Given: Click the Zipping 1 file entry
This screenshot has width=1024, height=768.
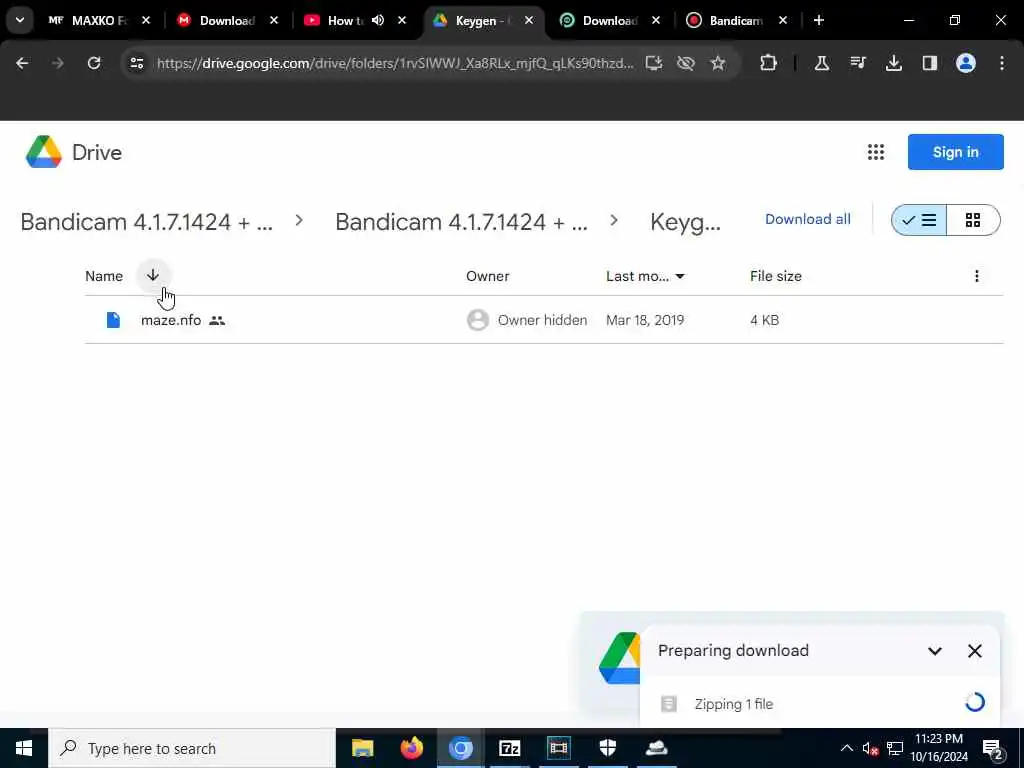Looking at the screenshot, I should tap(734, 704).
